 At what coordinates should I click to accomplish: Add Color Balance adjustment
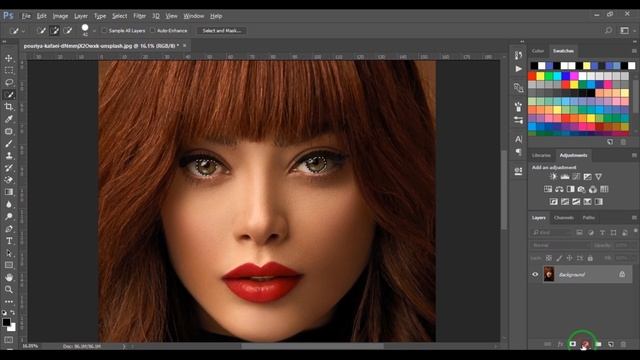click(559, 189)
